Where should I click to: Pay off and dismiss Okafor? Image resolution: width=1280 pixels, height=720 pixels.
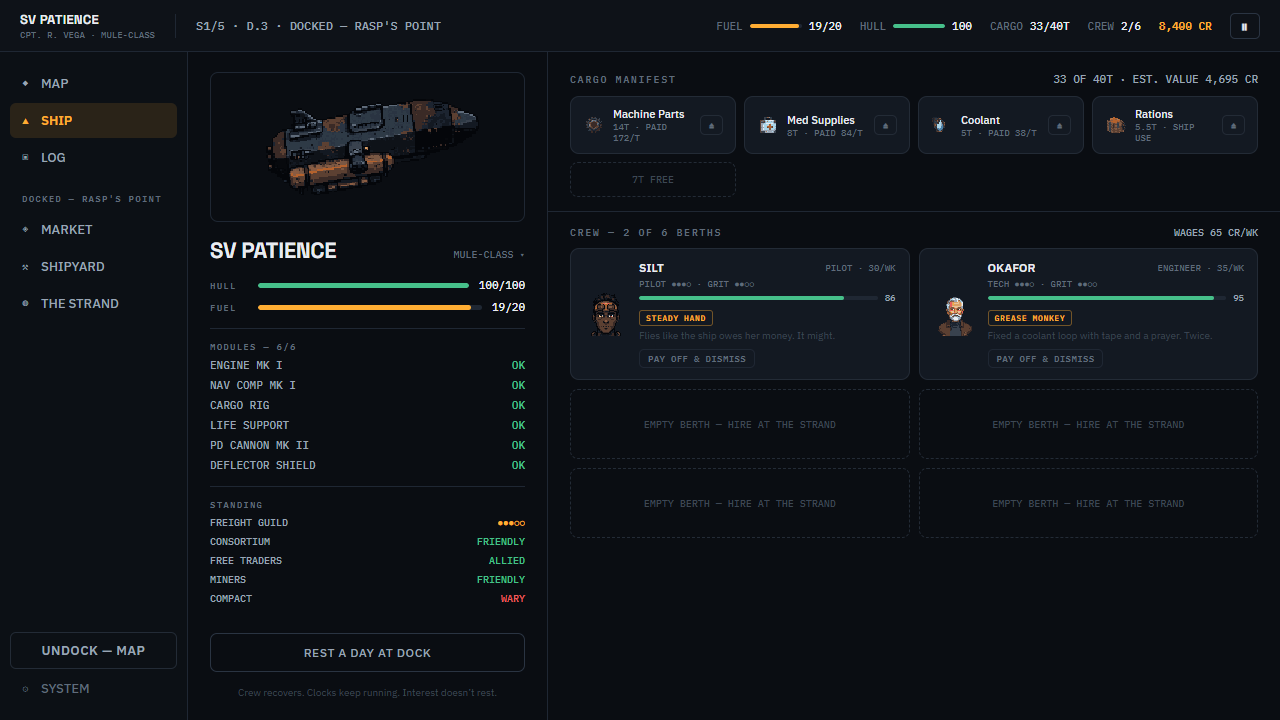coord(1045,359)
